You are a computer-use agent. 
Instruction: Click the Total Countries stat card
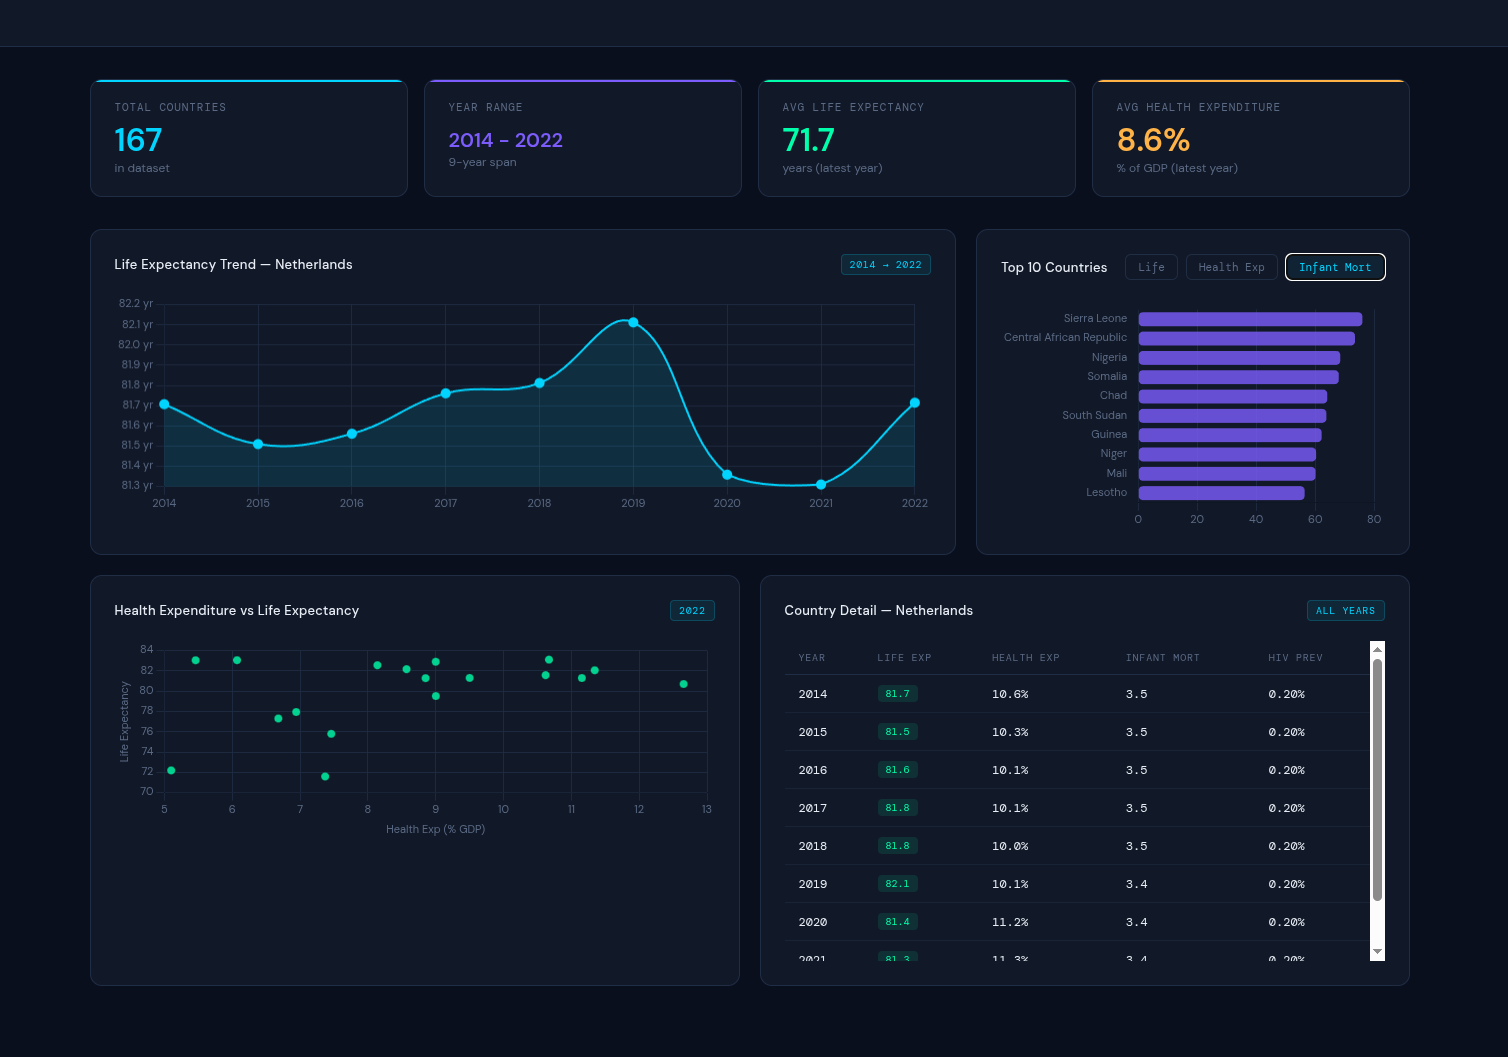point(248,138)
